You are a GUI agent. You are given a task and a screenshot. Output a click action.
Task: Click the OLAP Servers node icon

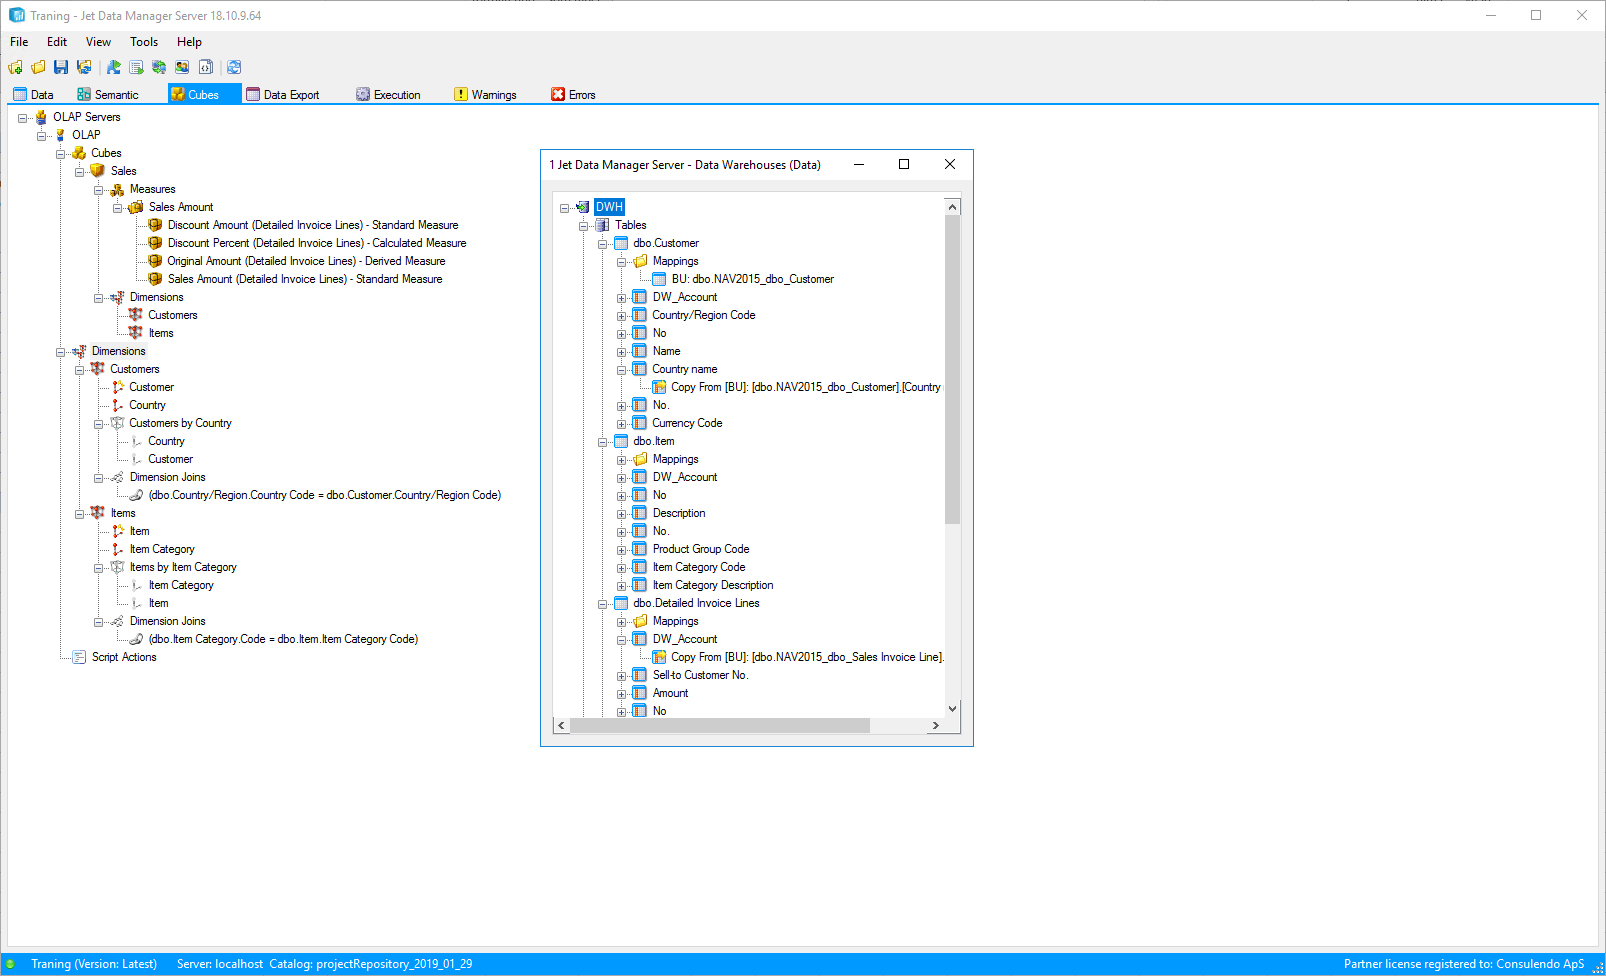[x=41, y=117]
